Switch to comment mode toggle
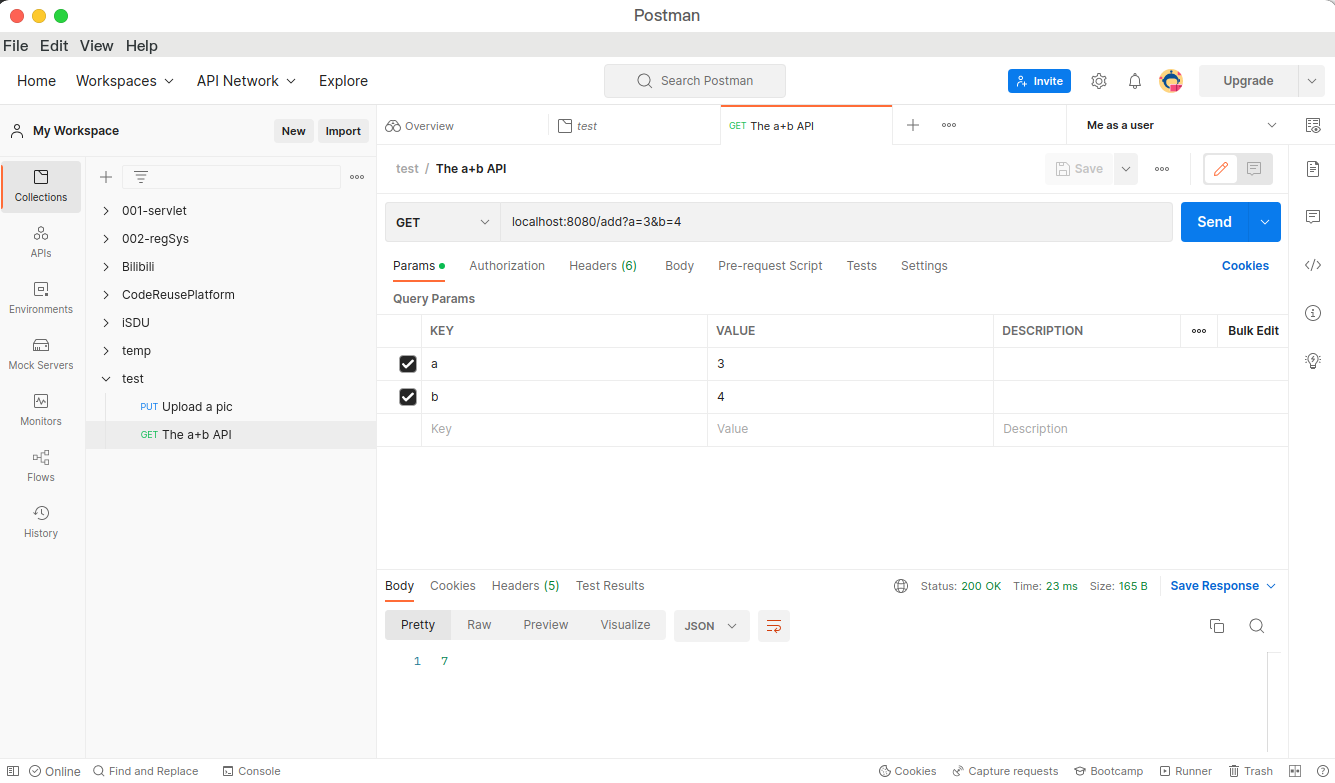Screen dimensions: 1335x783 click(x=1254, y=169)
